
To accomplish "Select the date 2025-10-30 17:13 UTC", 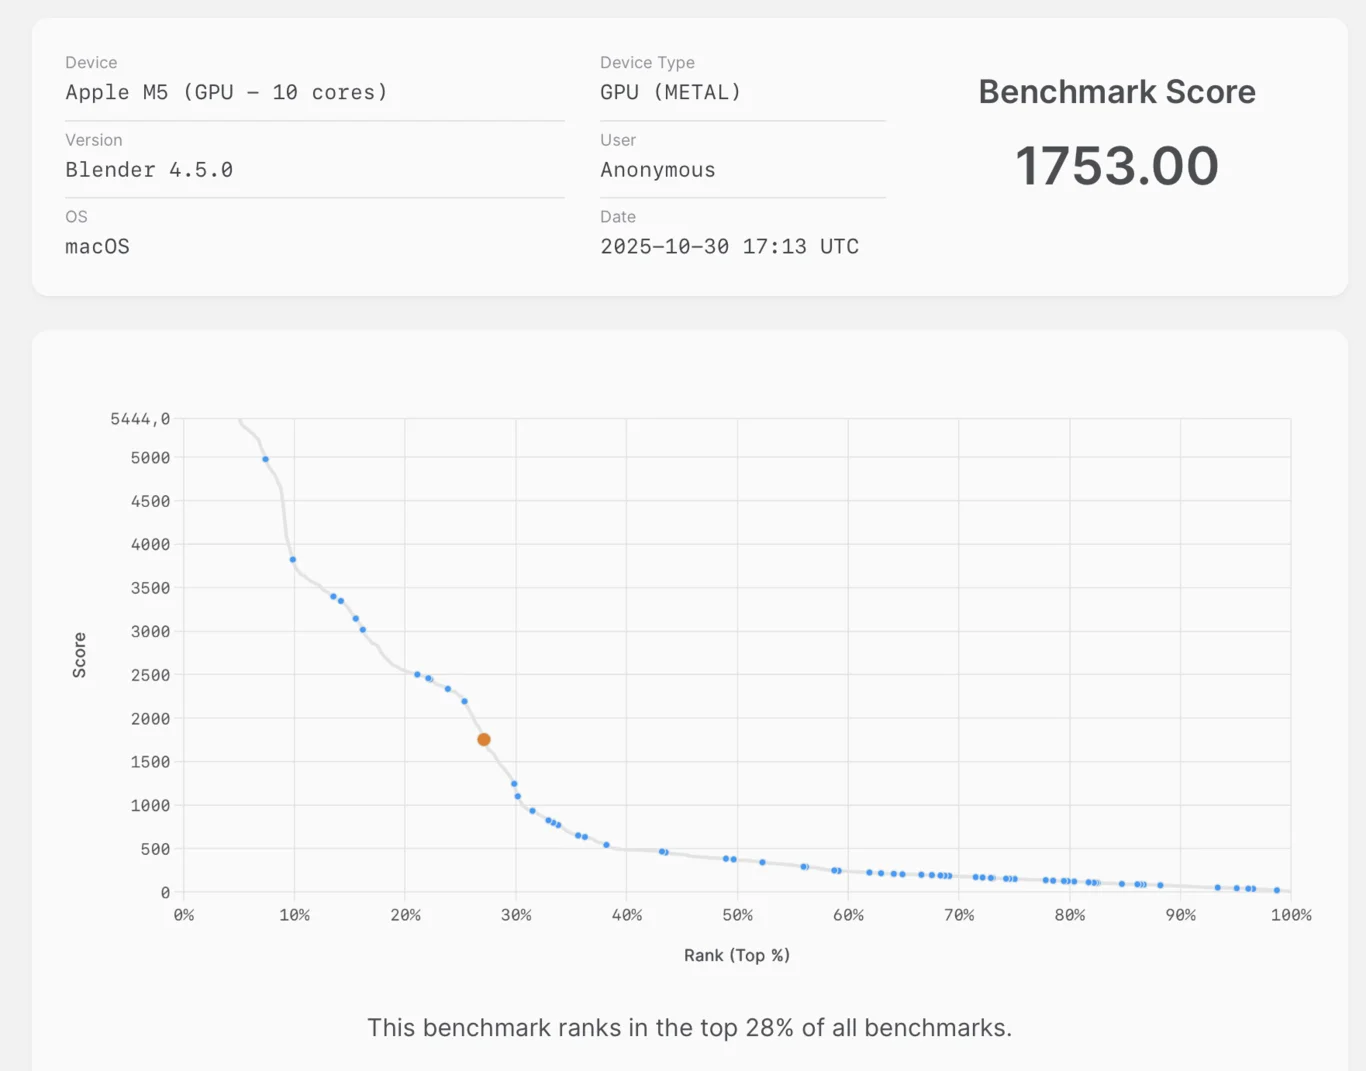I will point(729,247).
